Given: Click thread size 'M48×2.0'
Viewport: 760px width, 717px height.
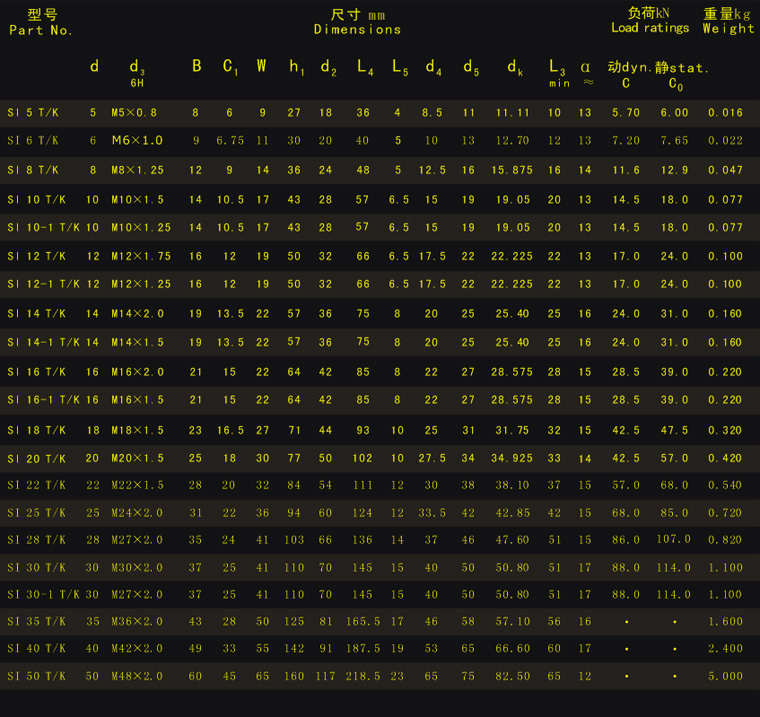Looking at the screenshot, I should (x=137, y=676).
